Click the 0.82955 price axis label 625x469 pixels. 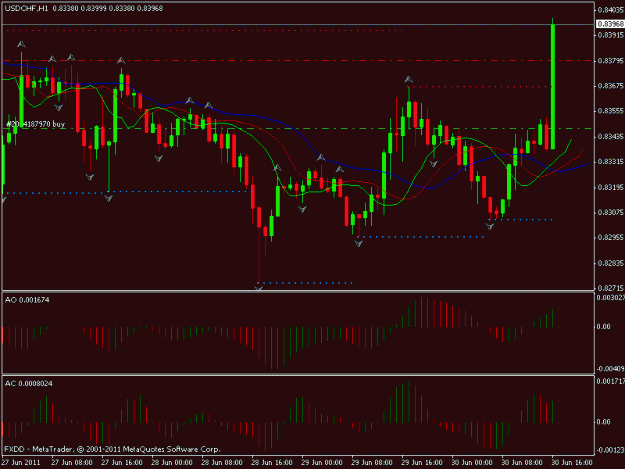611,237
